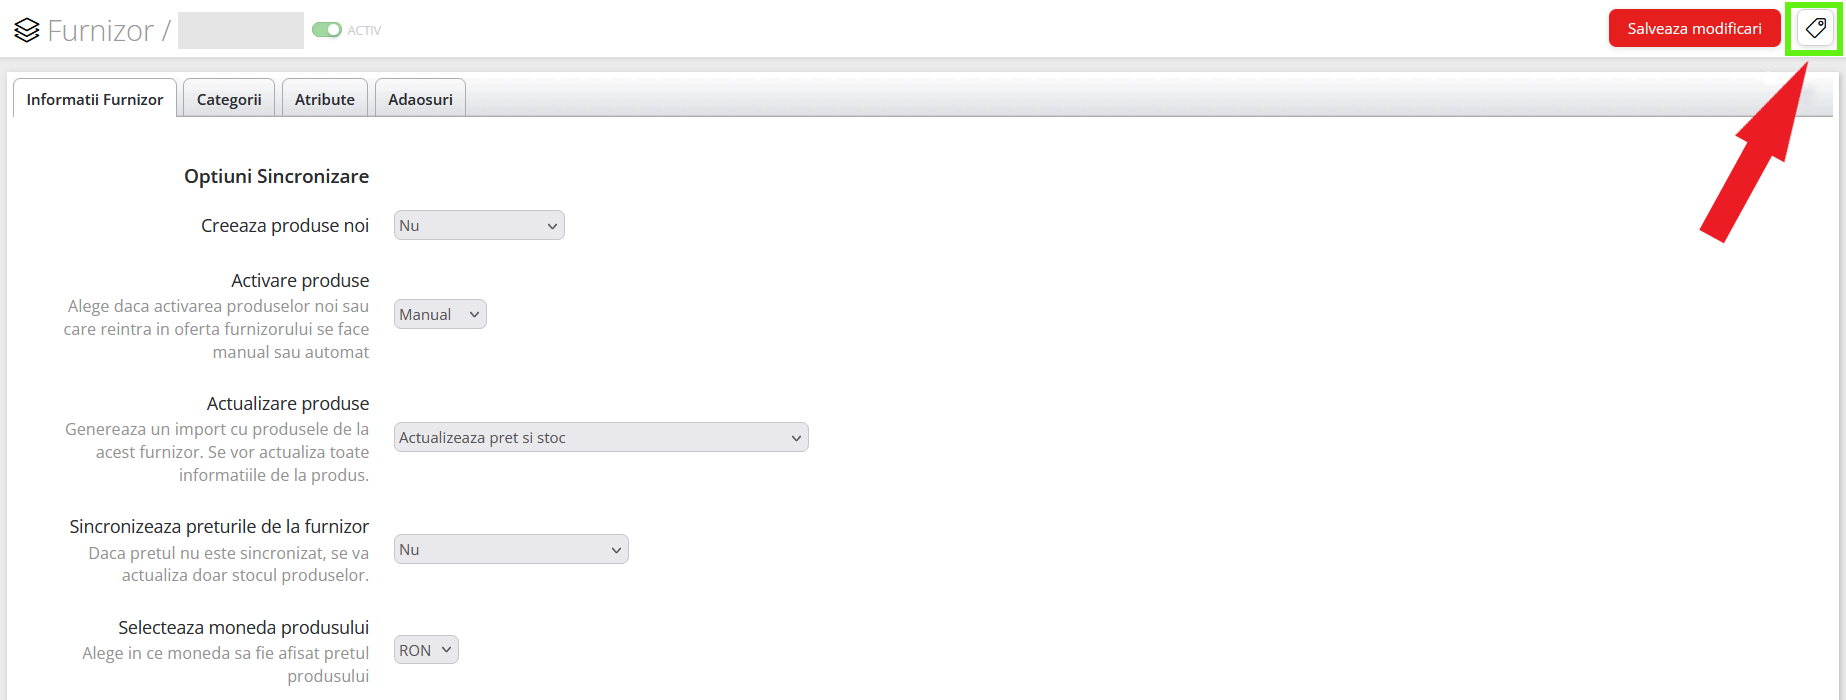Open the Actualizeaza pret si stoc dropdown
The height and width of the screenshot is (700, 1846).
(x=600, y=438)
